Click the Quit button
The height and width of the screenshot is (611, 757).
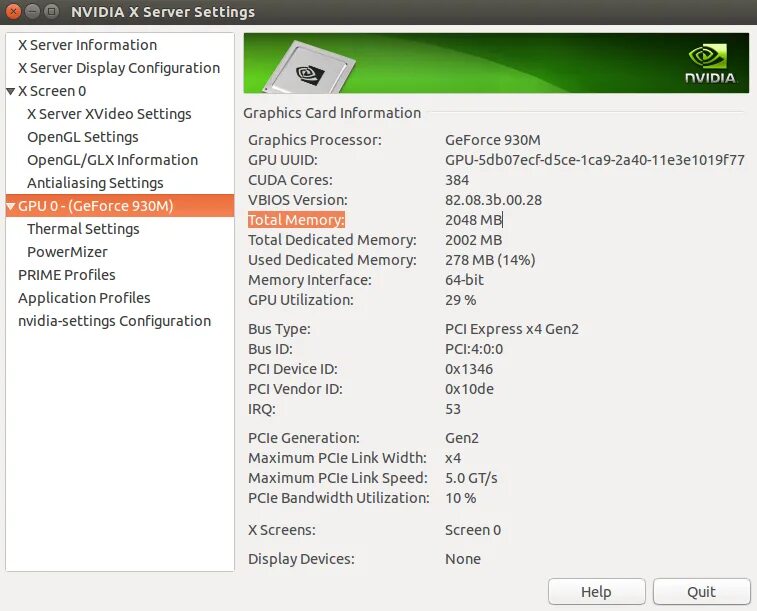pyautogui.click(x=701, y=592)
